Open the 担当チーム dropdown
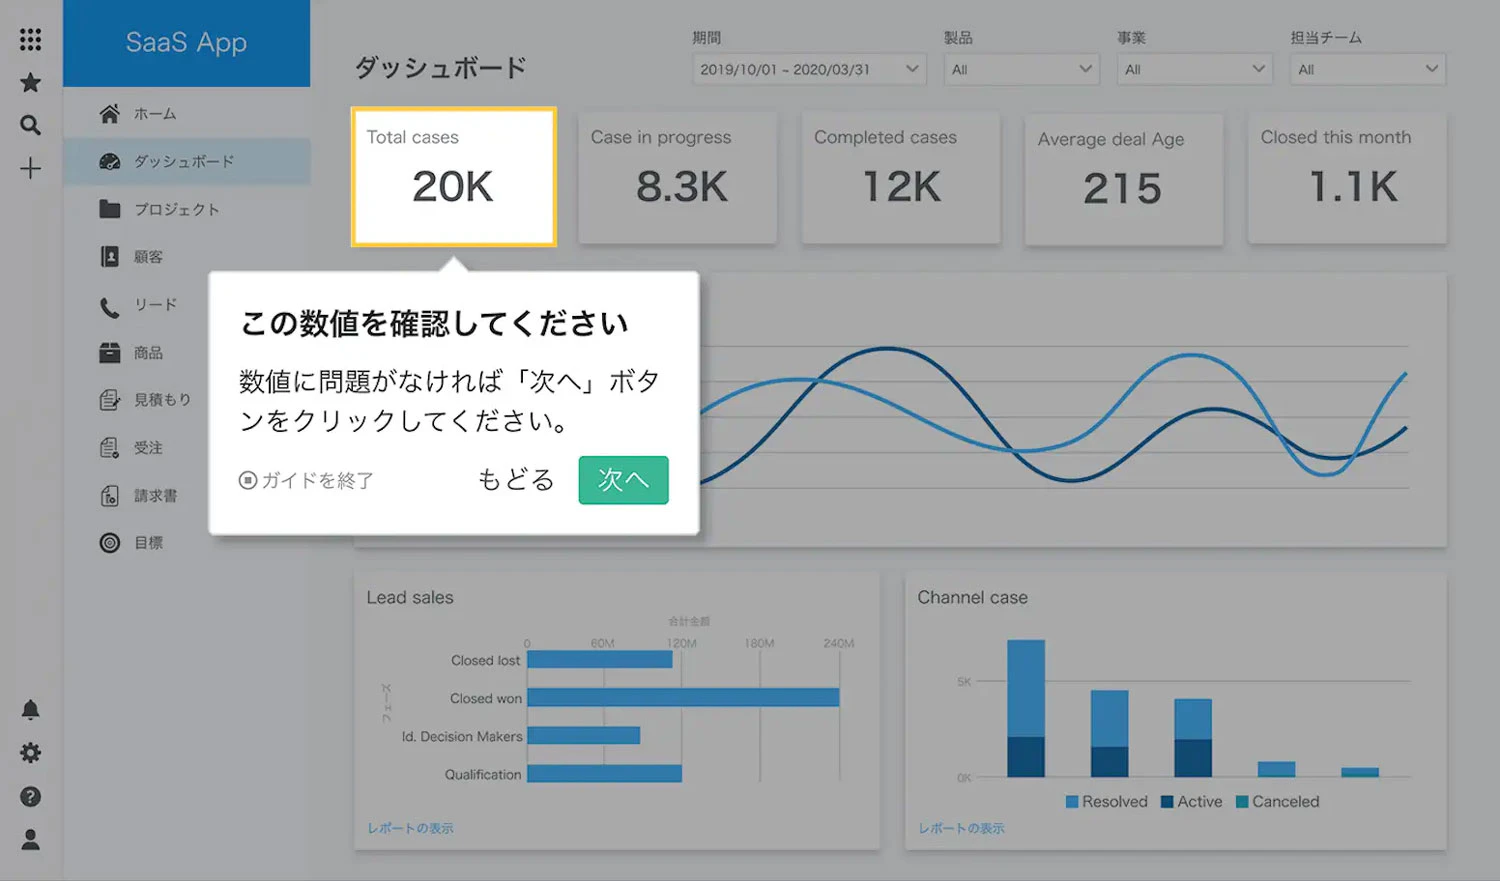Screen dimensions: 1500x881 [1367, 69]
